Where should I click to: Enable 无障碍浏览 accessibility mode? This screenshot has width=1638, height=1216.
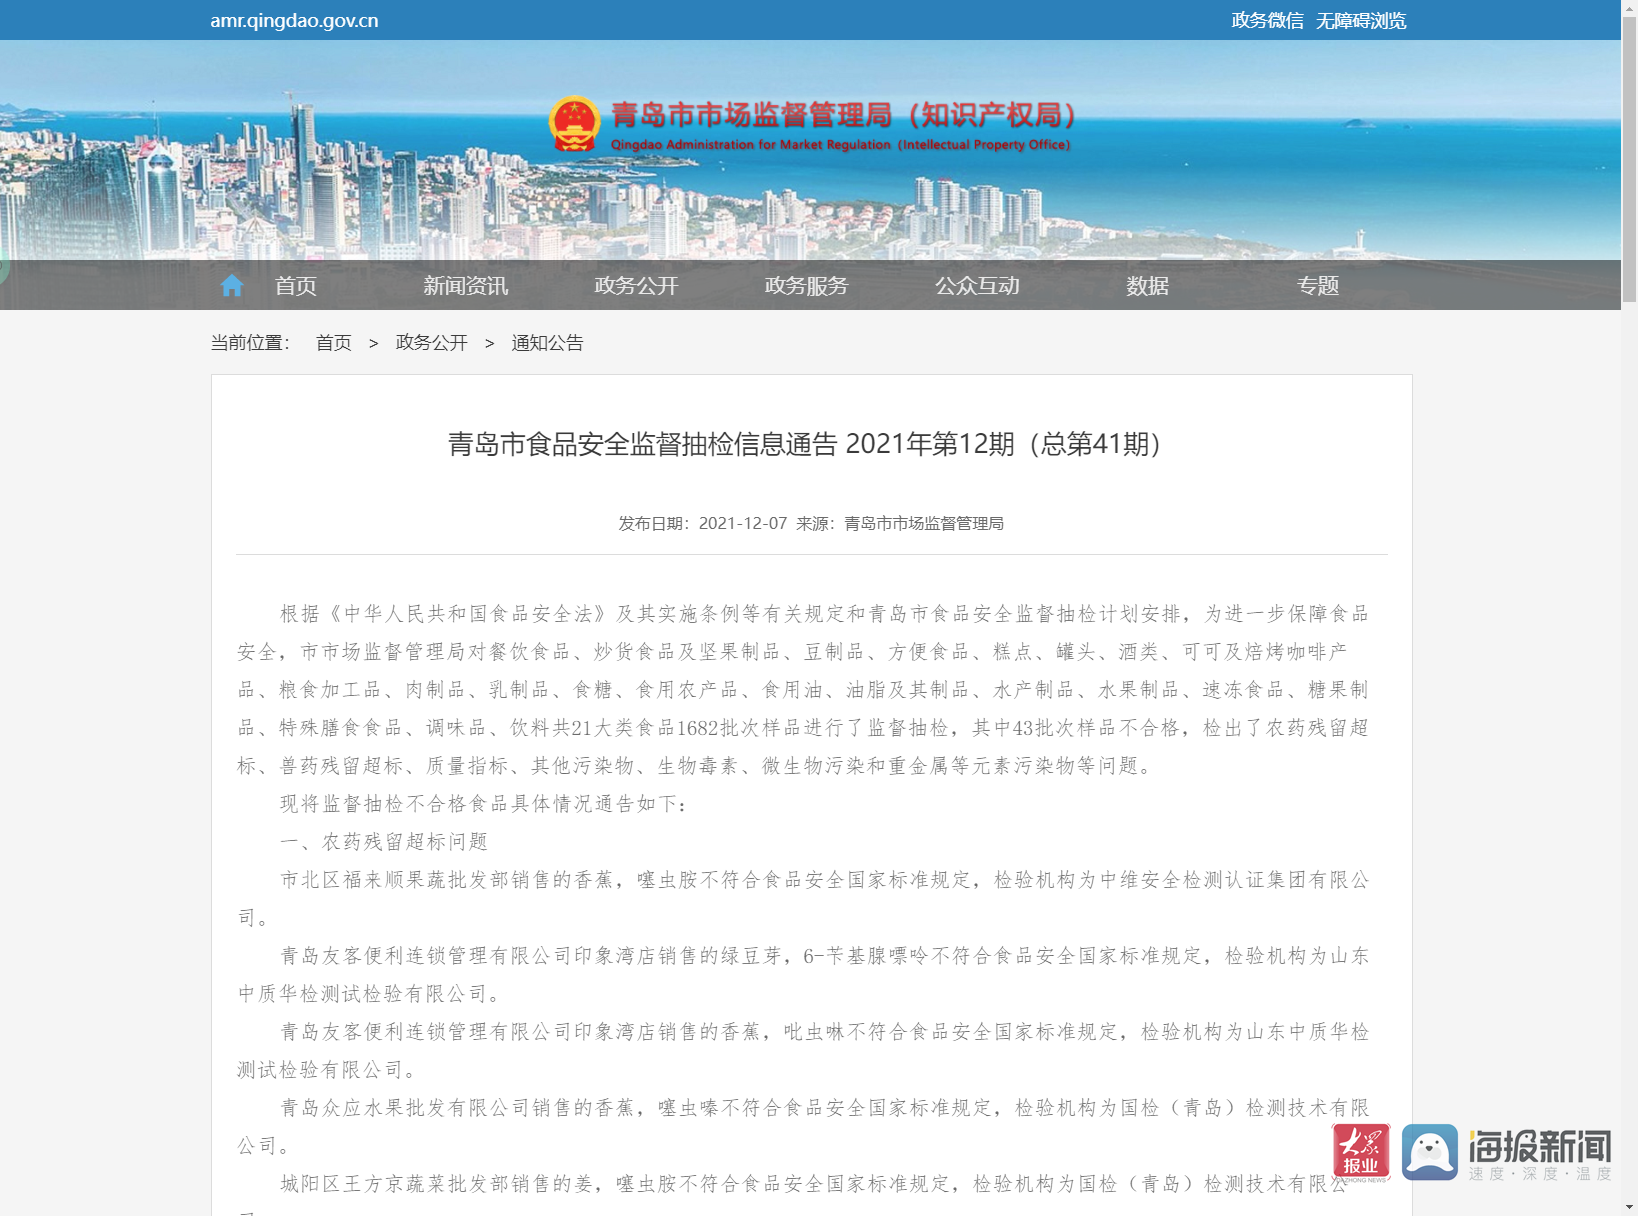[1361, 21]
